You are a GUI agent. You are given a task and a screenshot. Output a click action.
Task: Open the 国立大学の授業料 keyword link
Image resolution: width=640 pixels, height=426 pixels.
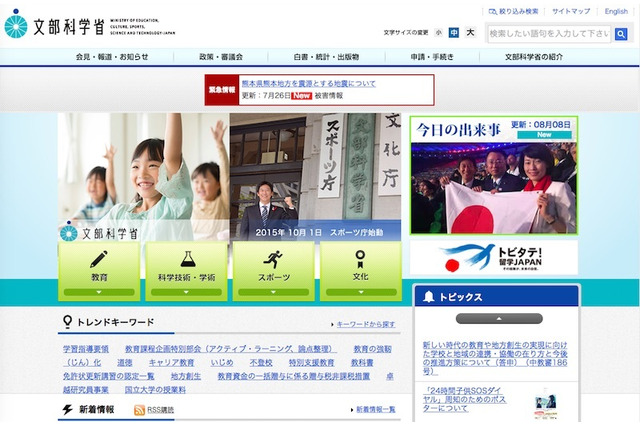pyautogui.click(x=155, y=390)
